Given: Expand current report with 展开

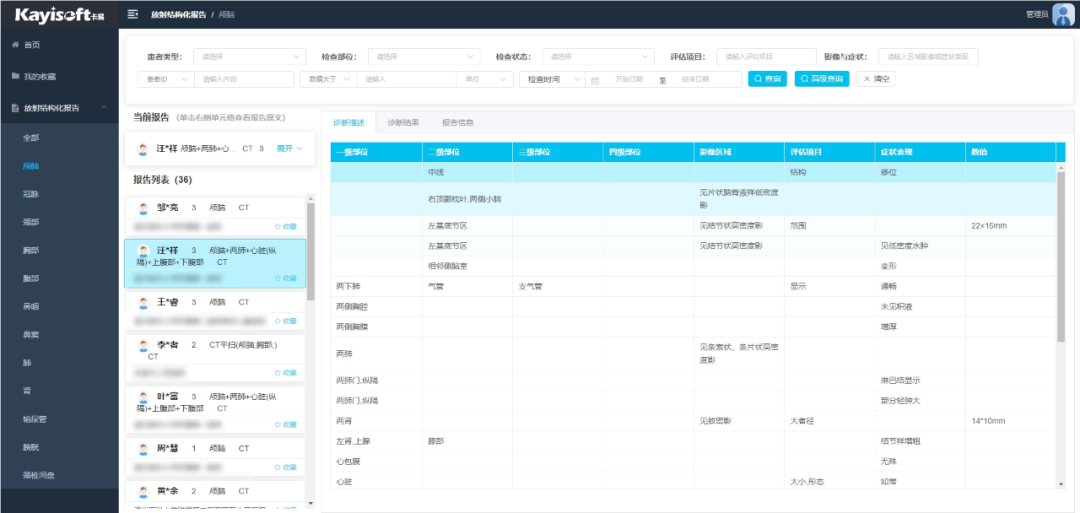Looking at the screenshot, I should (289, 148).
